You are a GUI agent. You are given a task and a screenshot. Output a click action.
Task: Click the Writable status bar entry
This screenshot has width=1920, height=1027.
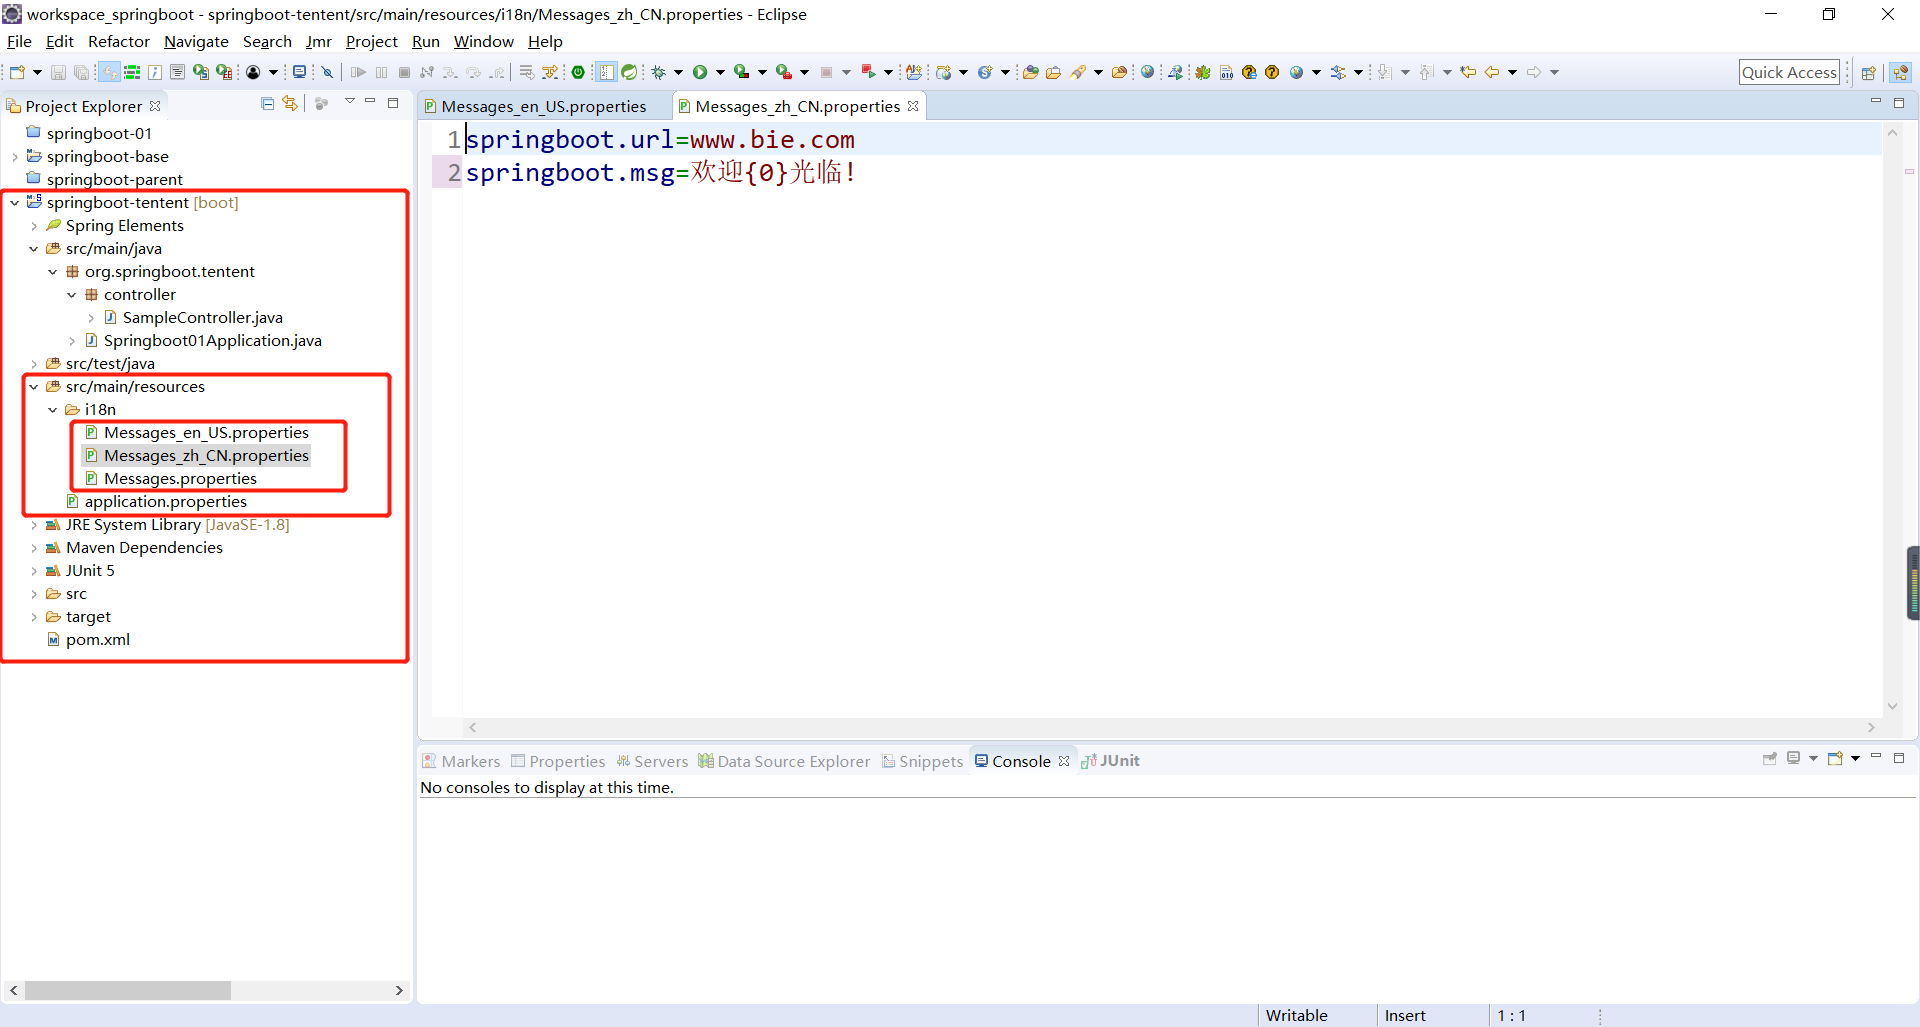[x=1296, y=1015]
